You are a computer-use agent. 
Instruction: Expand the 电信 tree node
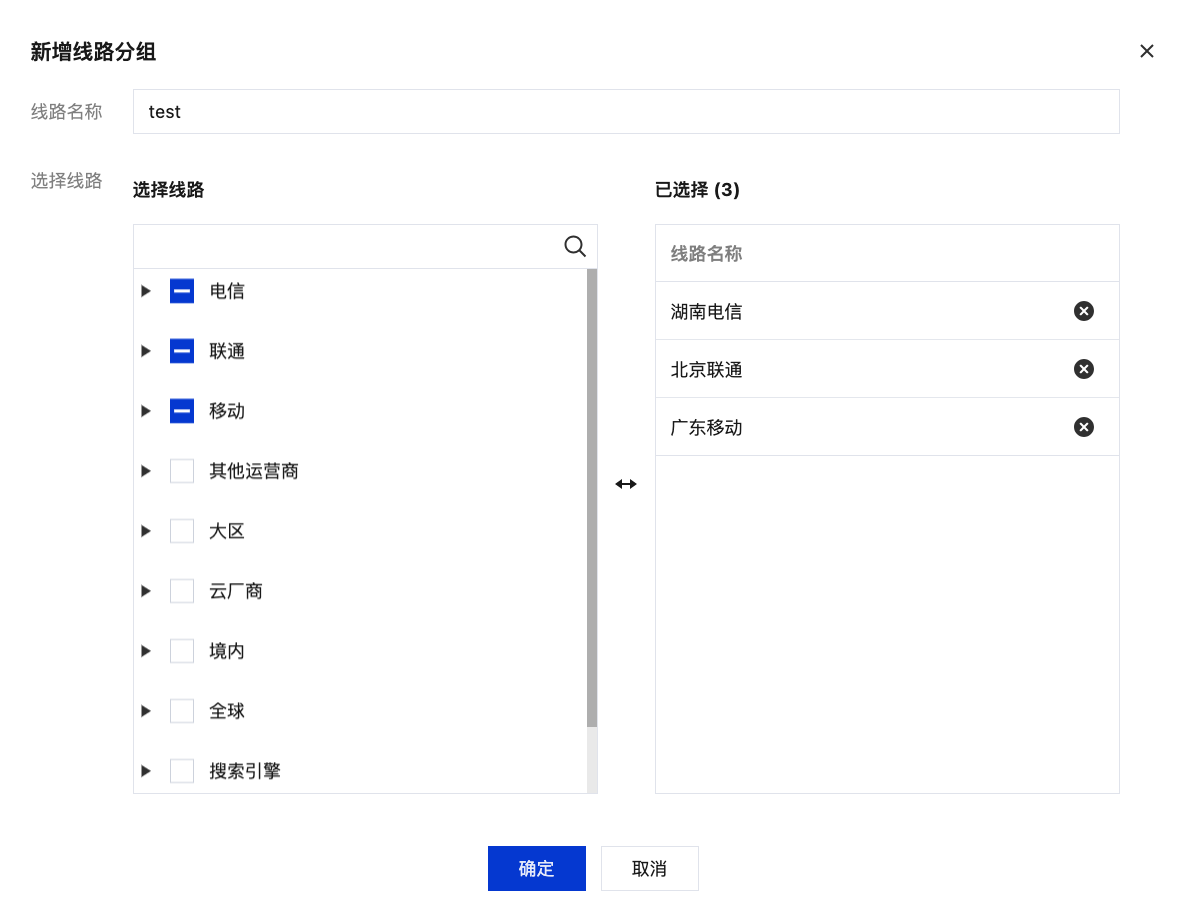[146, 291]
